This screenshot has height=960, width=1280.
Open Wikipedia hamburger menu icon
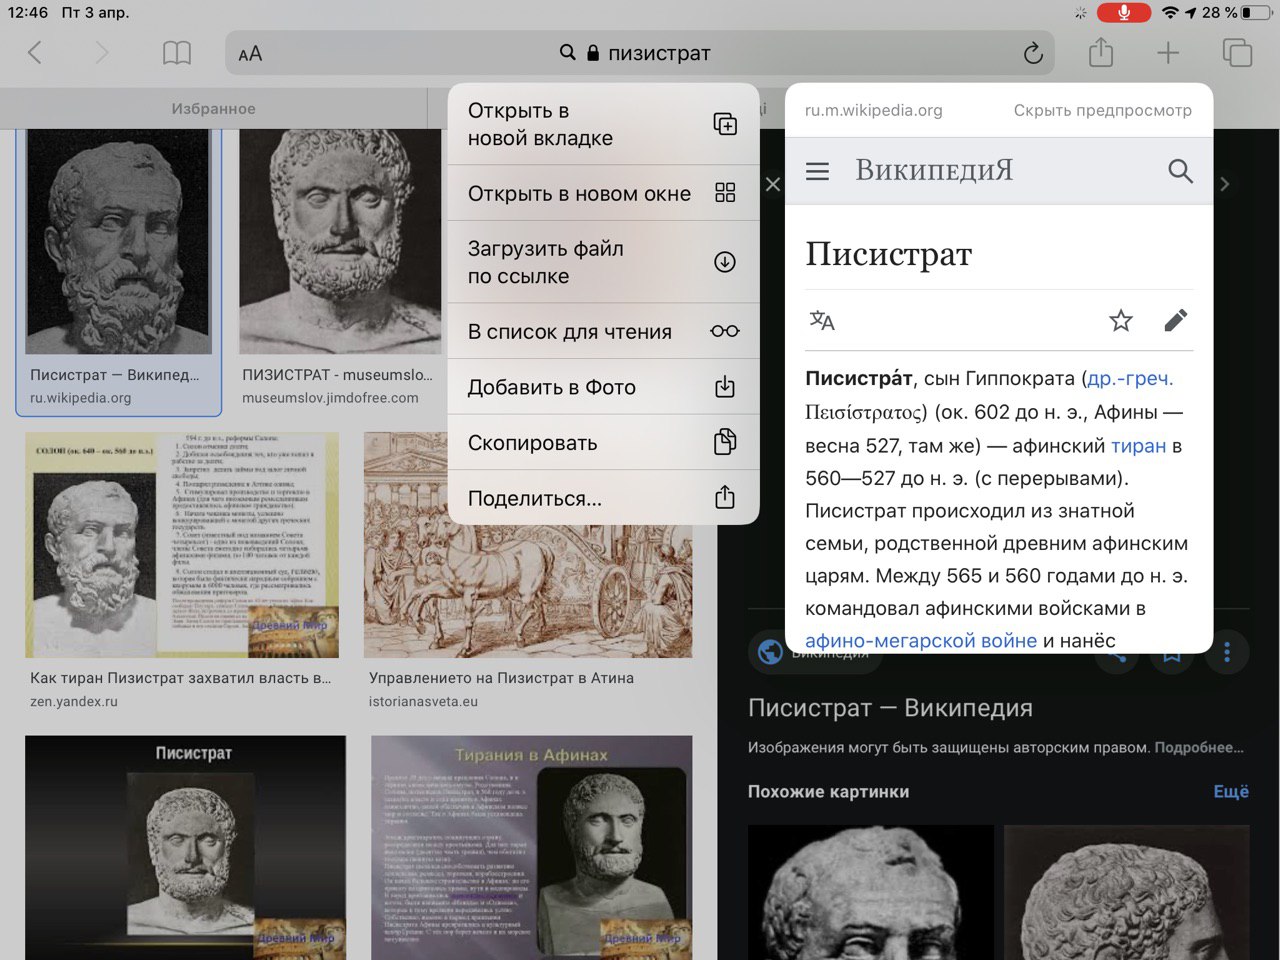tap(817, 171)
